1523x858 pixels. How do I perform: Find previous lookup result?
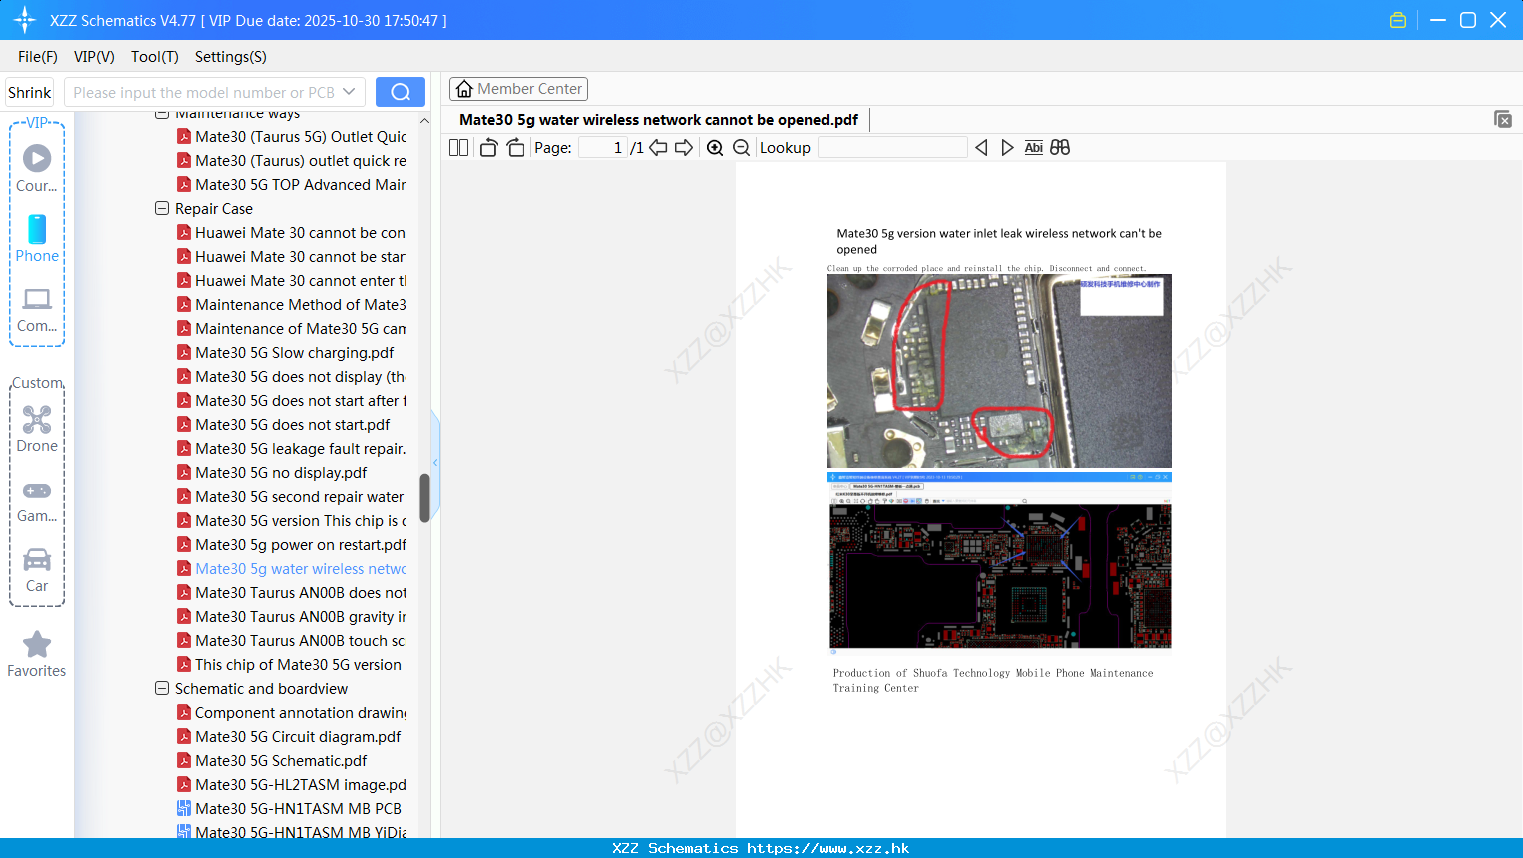[981, 147]
